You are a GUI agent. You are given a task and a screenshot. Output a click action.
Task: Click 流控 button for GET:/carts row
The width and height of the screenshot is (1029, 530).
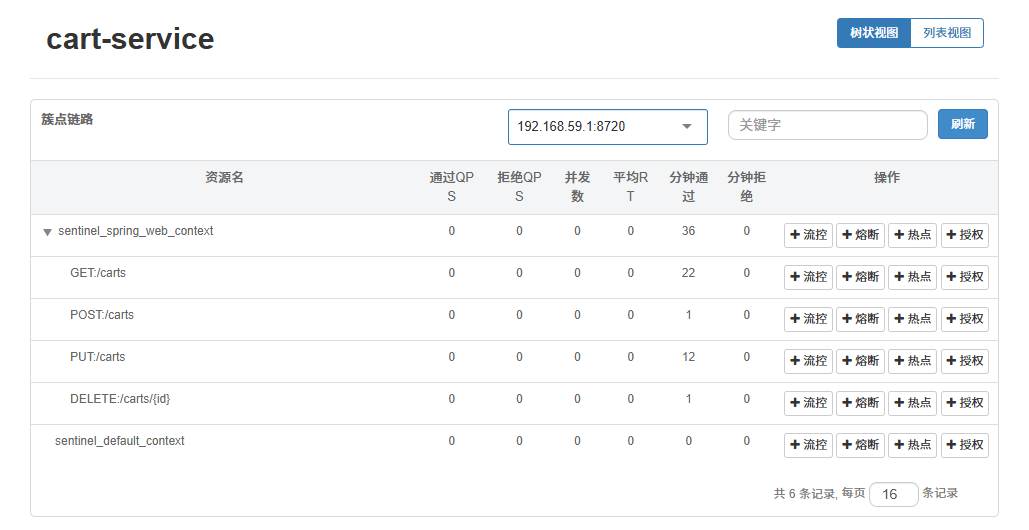[808, 277]
